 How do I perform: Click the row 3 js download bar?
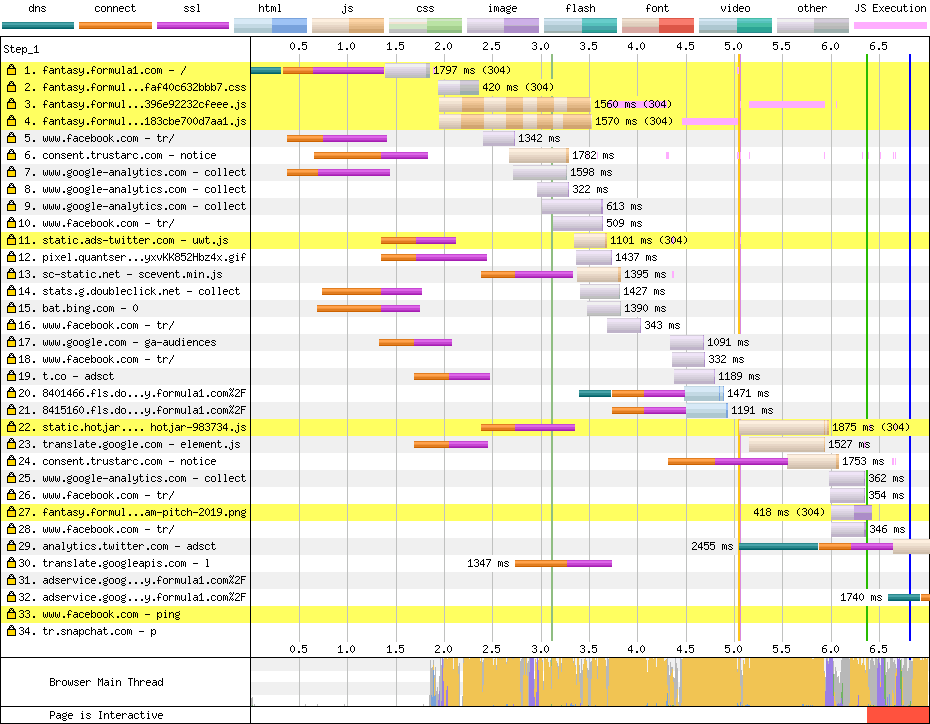coord(515,104)
